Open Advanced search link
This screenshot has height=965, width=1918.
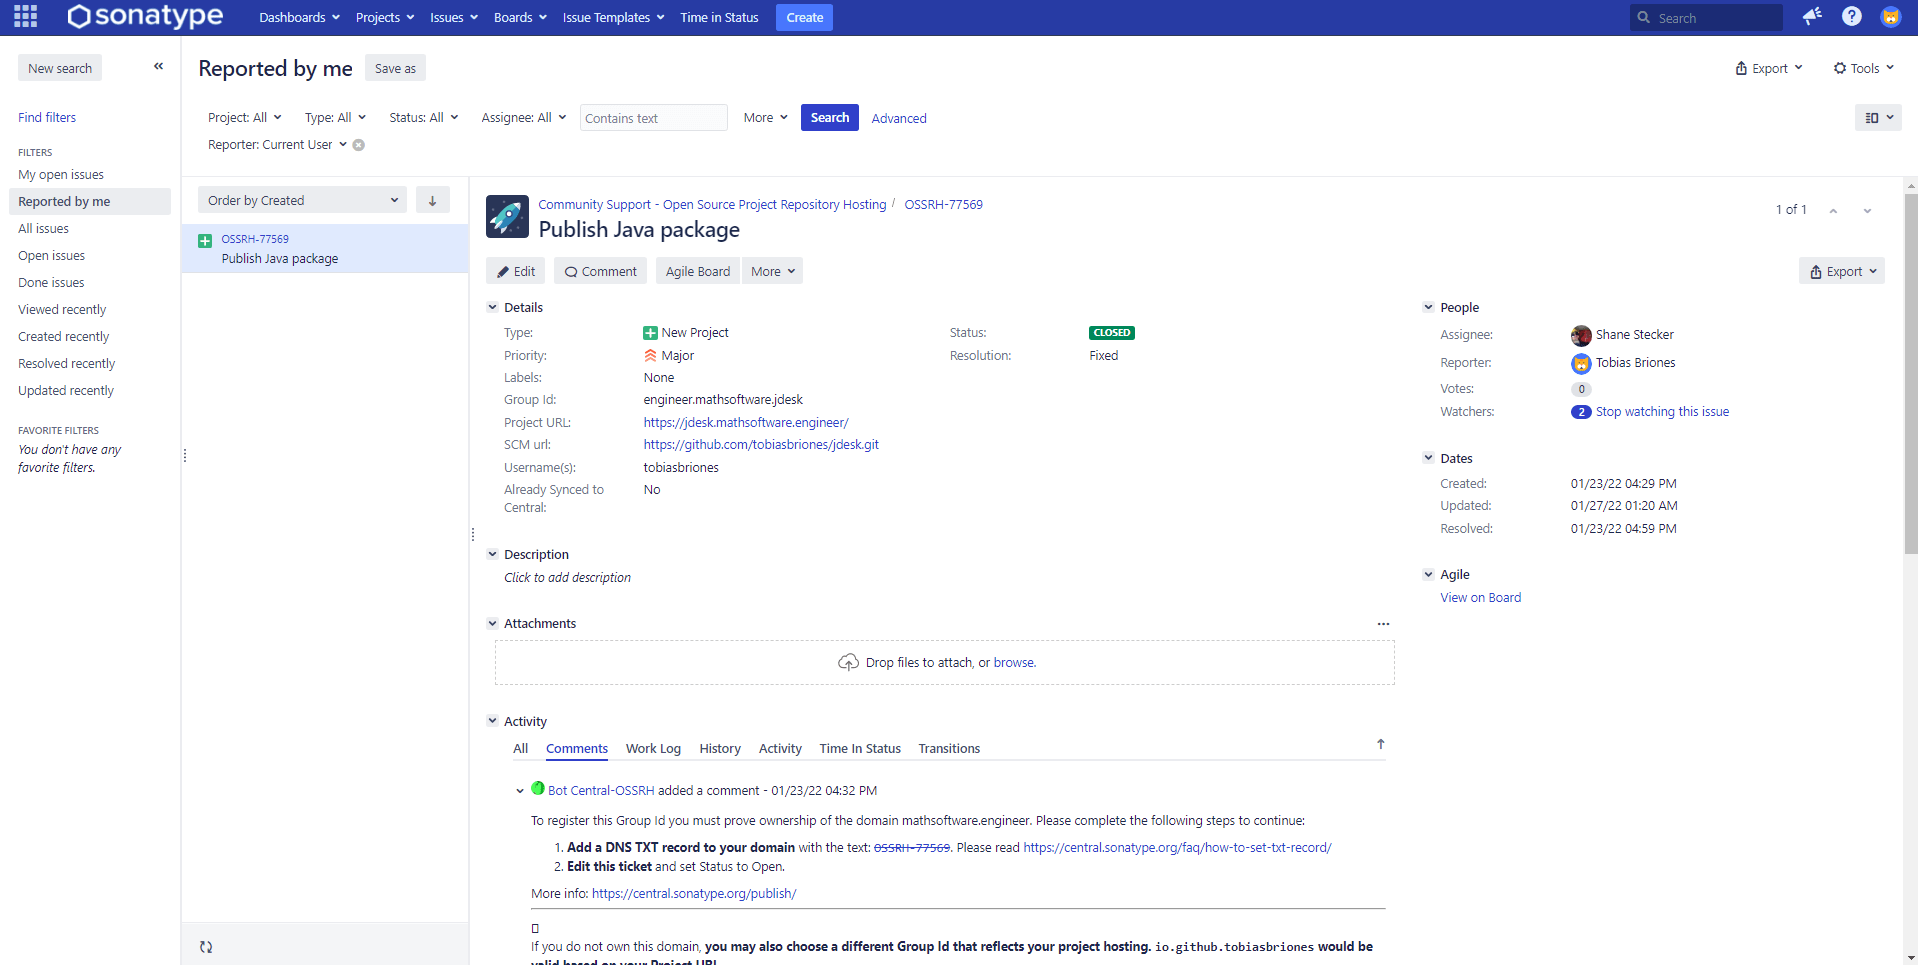pyautogui.click(x=899, y=118)
